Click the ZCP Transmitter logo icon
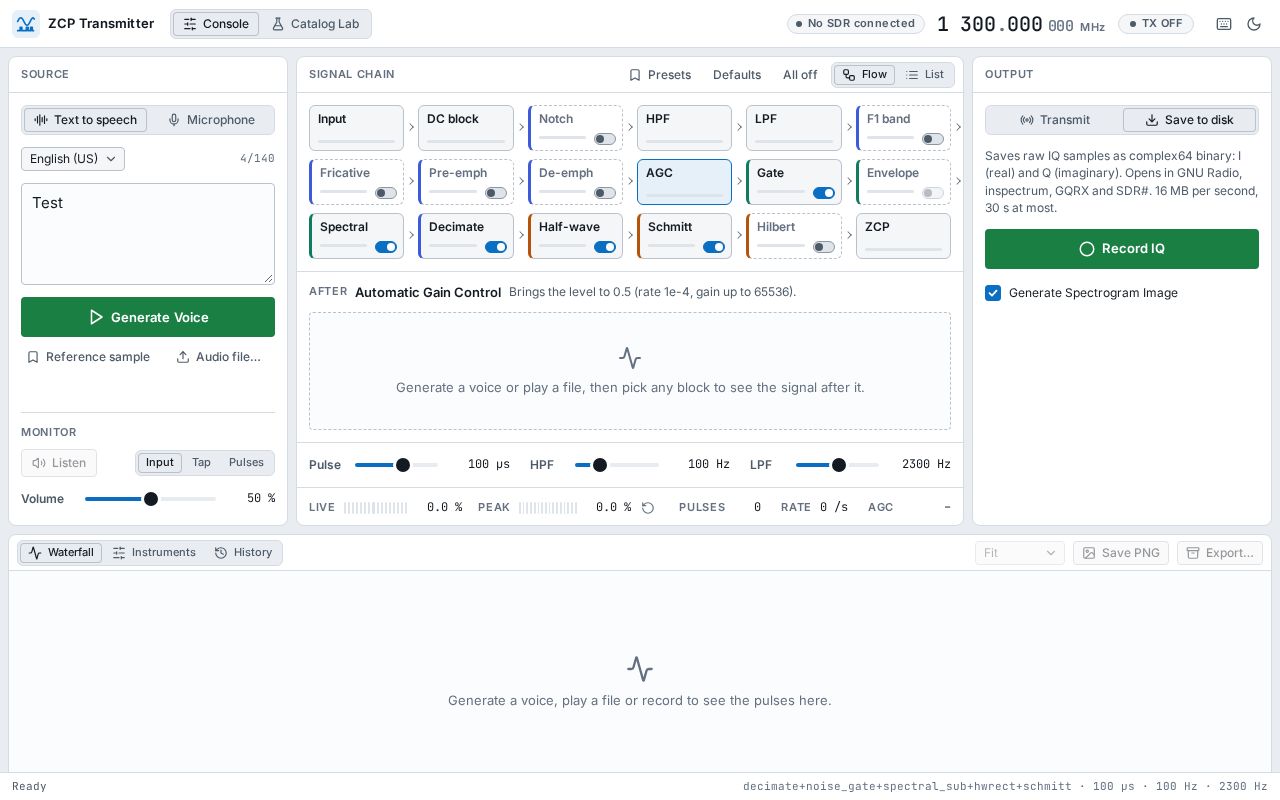Screen dimensions: 1280x800 click(x=26, y=24)
